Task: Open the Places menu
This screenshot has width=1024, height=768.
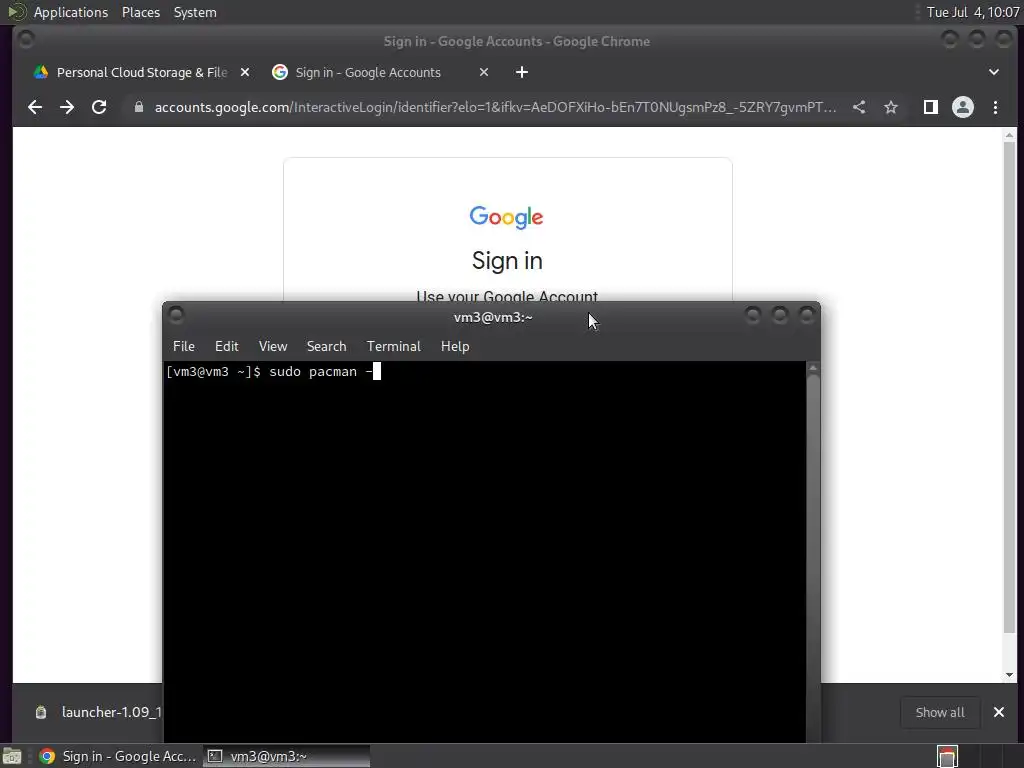Action: [x=140, y=12]
